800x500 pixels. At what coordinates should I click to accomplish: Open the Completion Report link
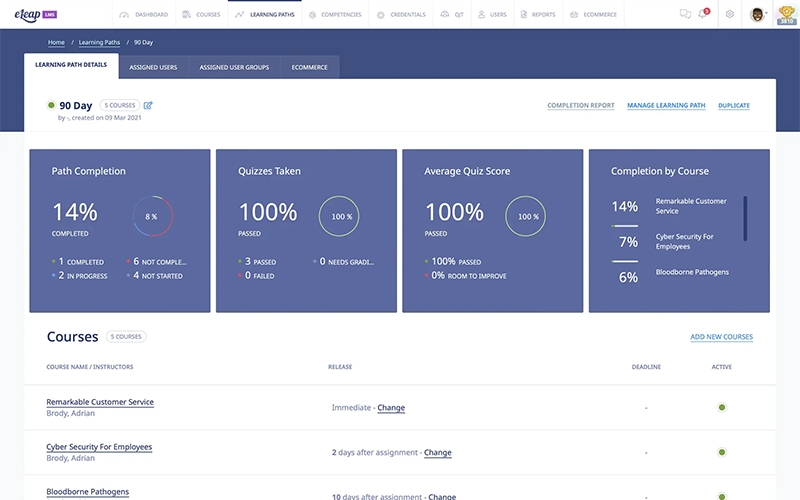coord(580,105)
